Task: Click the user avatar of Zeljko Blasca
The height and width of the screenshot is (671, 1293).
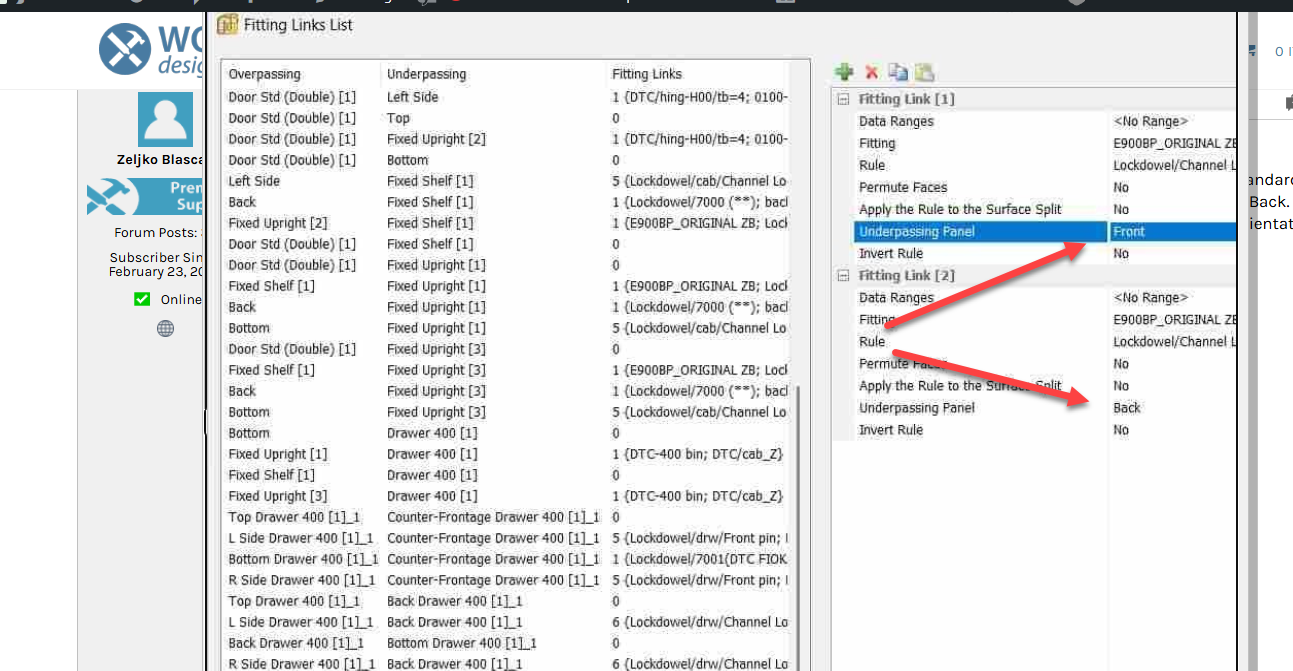Action: (165, 119)
